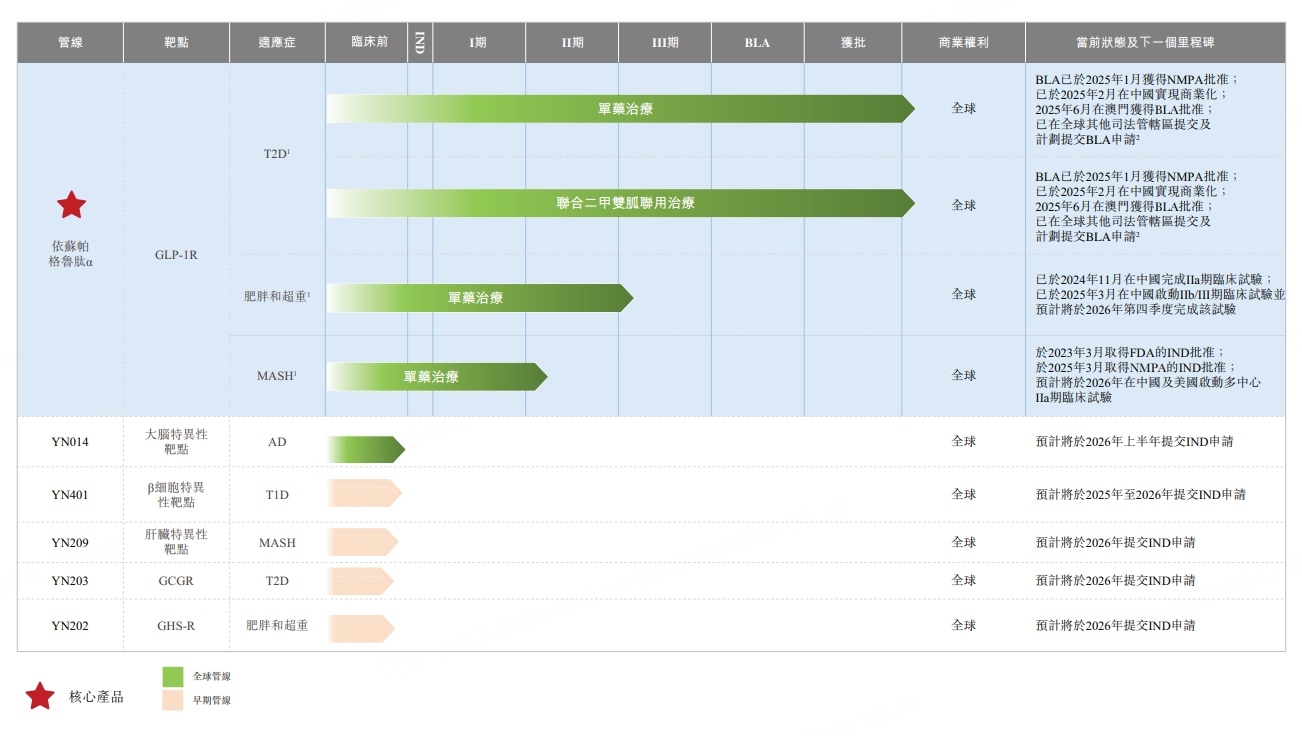
Task: Select the status 於2023年3月取得FDA的IND批准
Action: pyautogui.click(x=1130, y=353)
